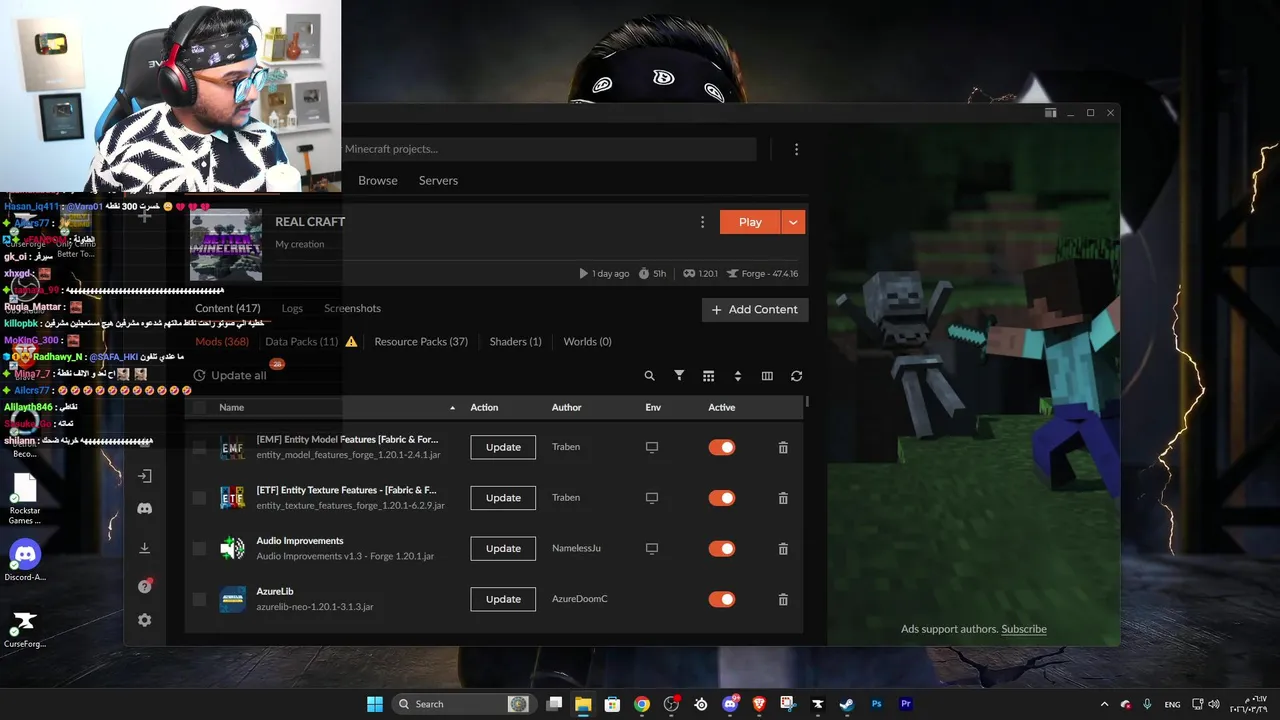Open the three-dot menu beside the search bar

pos(796,149)
